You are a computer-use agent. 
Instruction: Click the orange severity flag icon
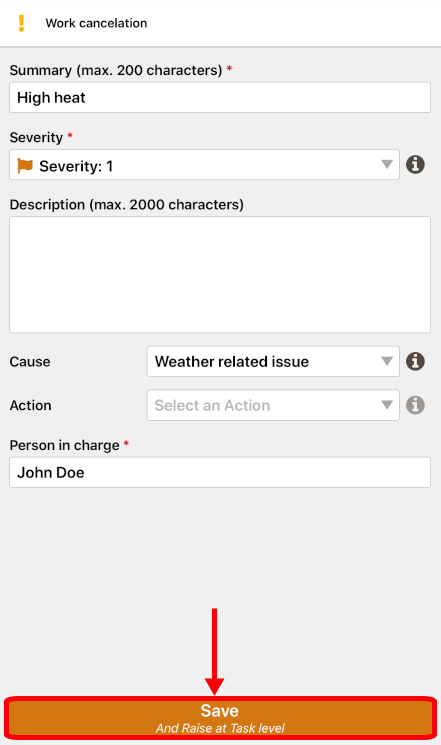click(25, 165)
